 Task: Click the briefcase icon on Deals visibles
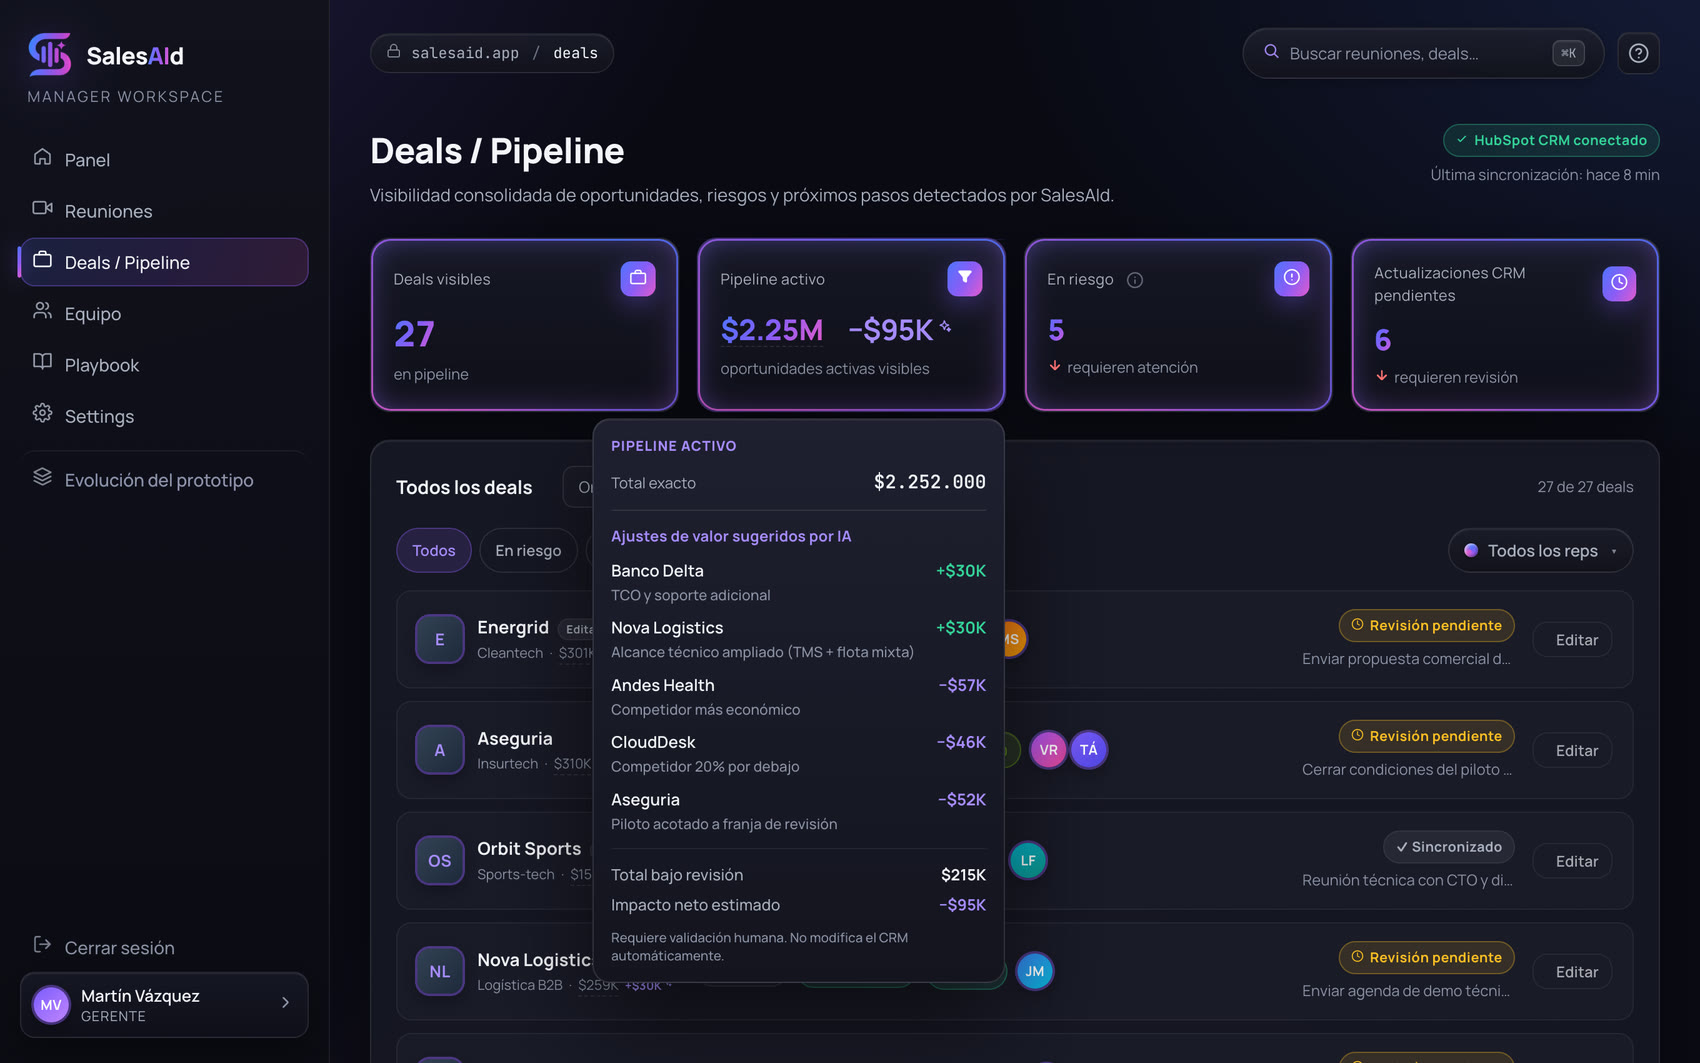pos(638,278)
